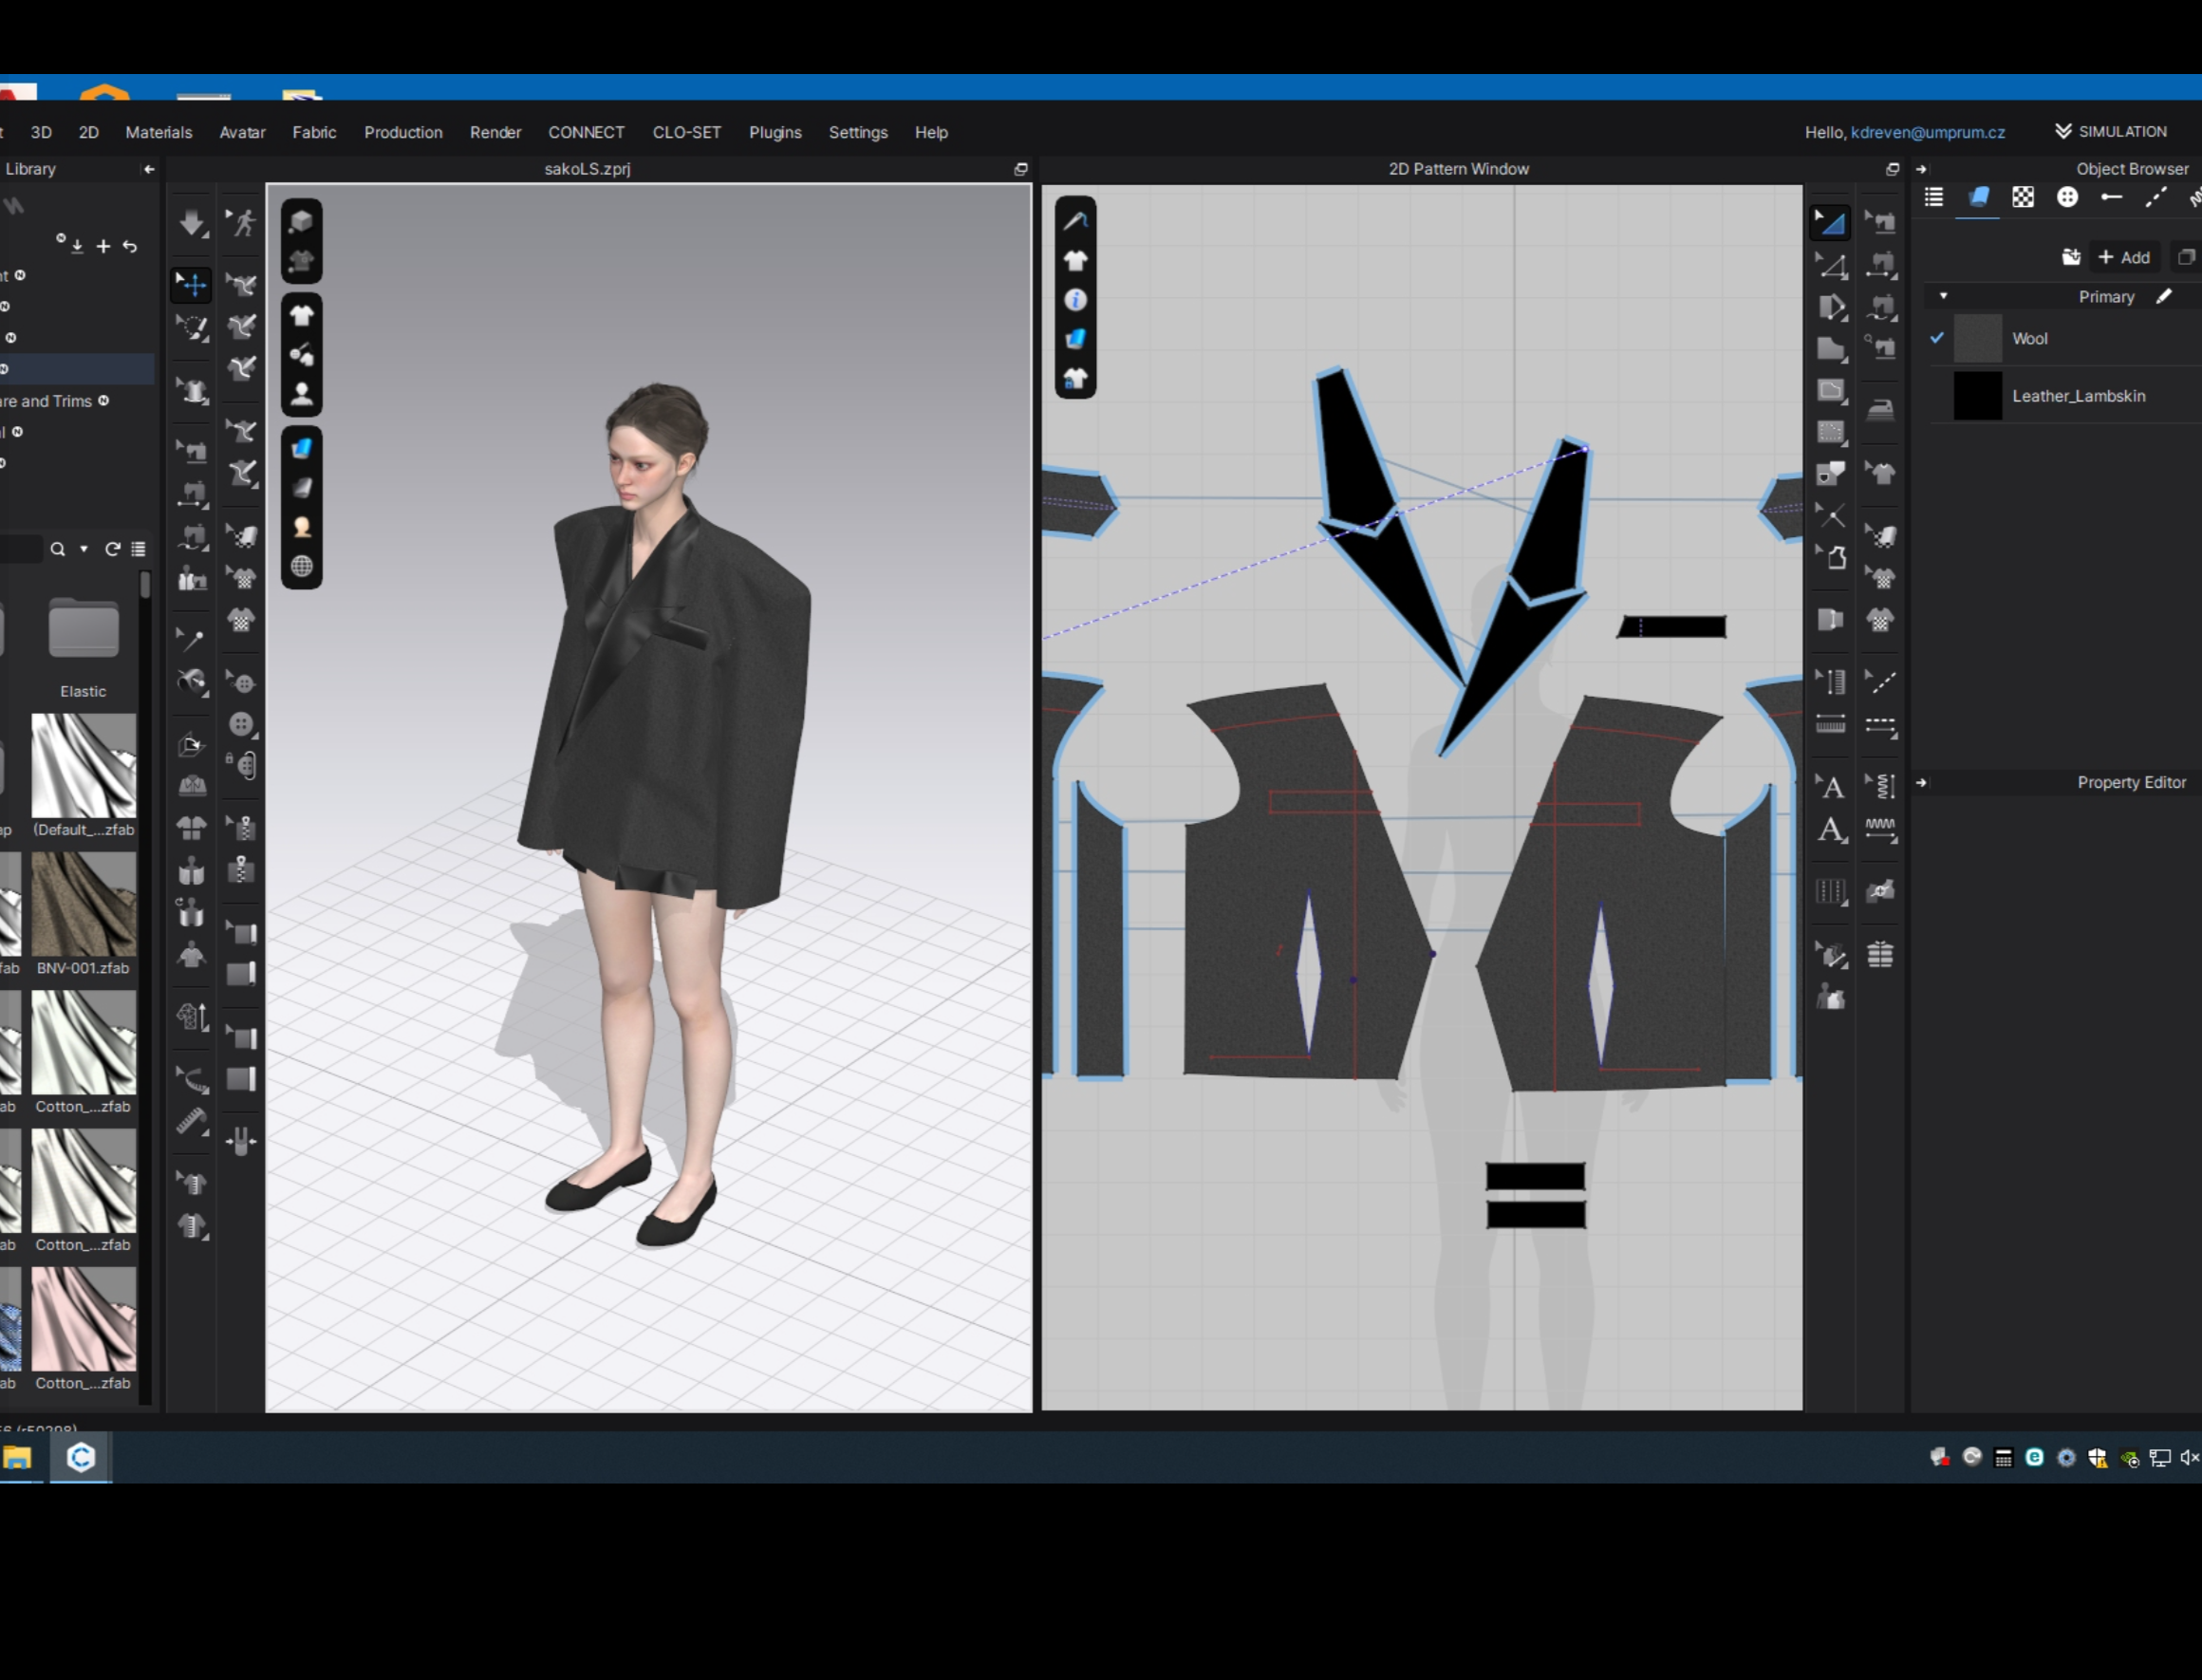Open the Avatar menu
This screenshot has width=2202, height=1680.
tap(242, 132)
